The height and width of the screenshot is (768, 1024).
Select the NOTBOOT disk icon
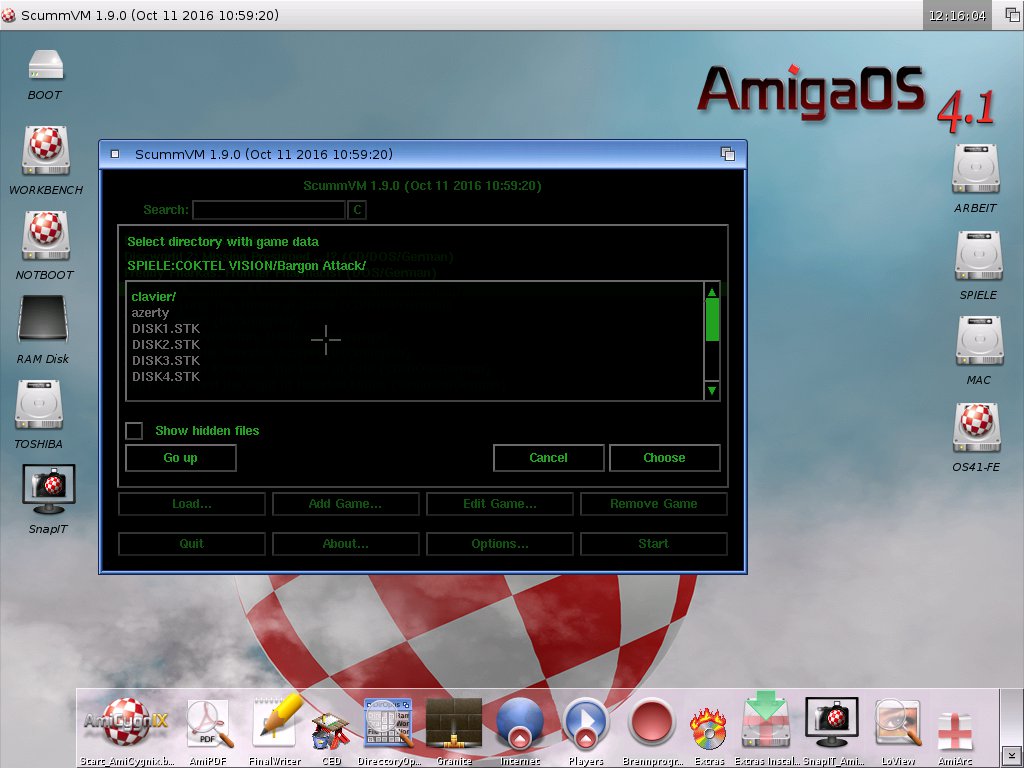point(46,236)
